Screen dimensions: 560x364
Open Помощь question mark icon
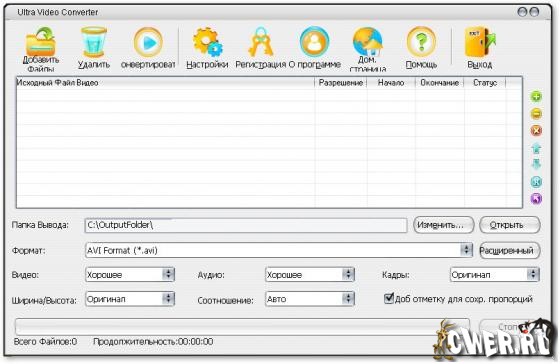click(421, 42)
